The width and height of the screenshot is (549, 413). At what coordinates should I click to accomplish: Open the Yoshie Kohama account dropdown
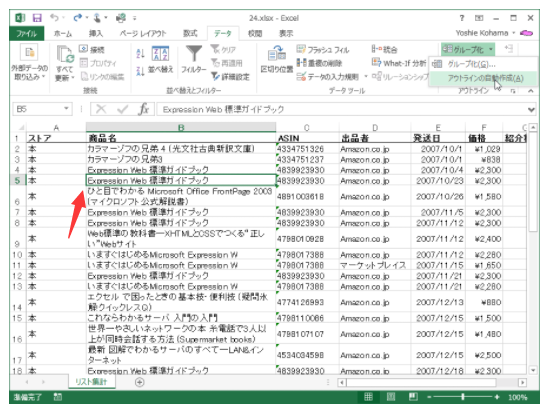click(514, 33)
